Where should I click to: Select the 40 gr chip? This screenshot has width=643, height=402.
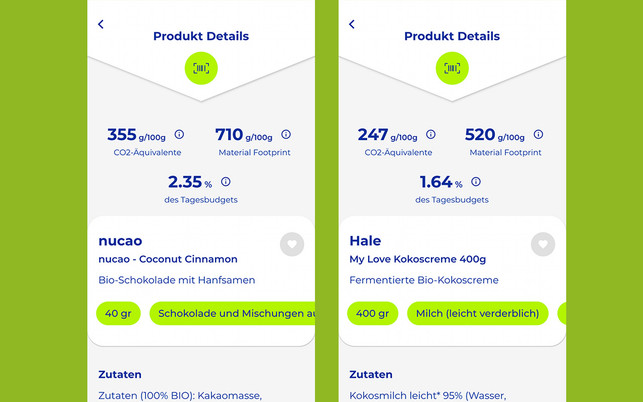click(119, 313)
